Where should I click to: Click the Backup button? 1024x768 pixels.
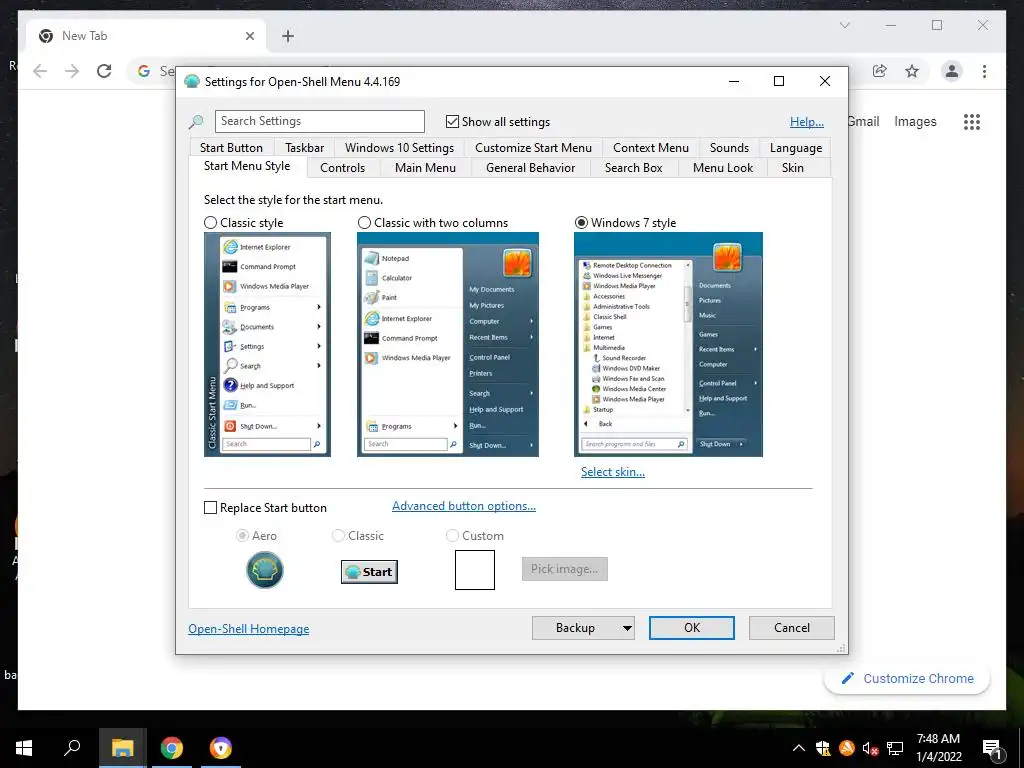tap(575, 628)
